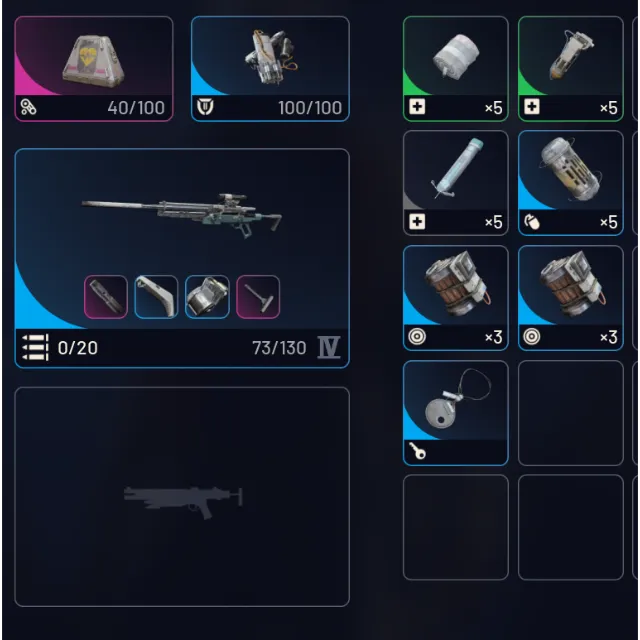Select the magazine attachment slot

tap(207, 297)
